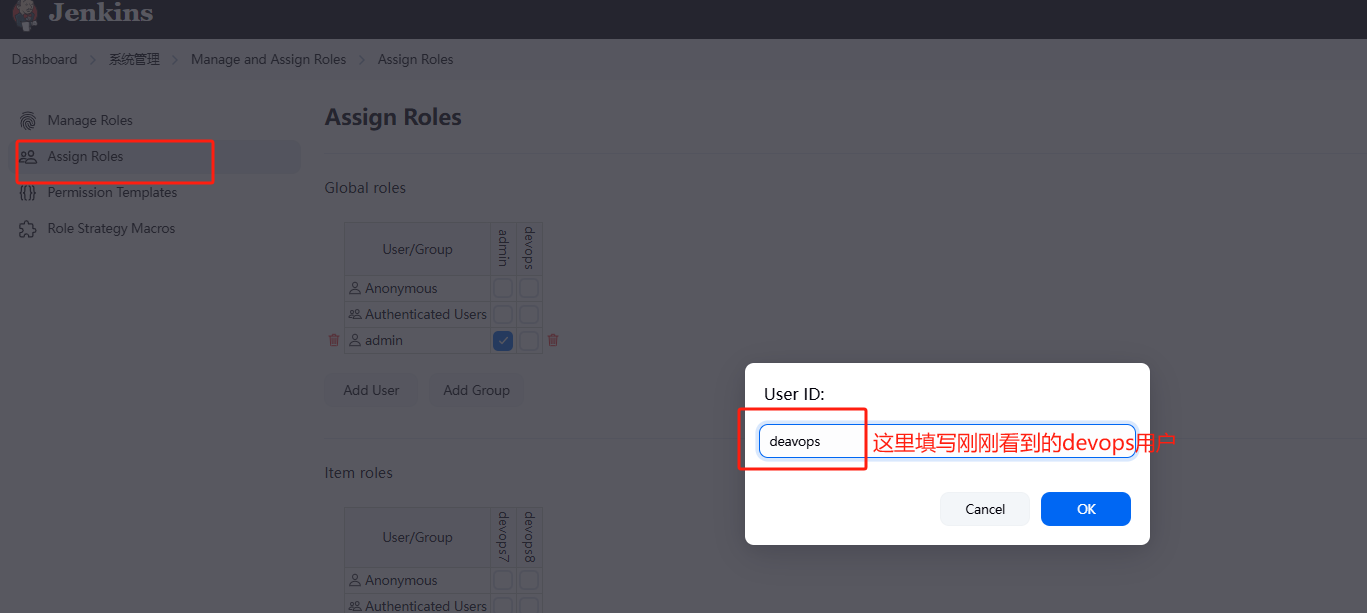Open Assign Roles in the sidebar

point(155,156)
